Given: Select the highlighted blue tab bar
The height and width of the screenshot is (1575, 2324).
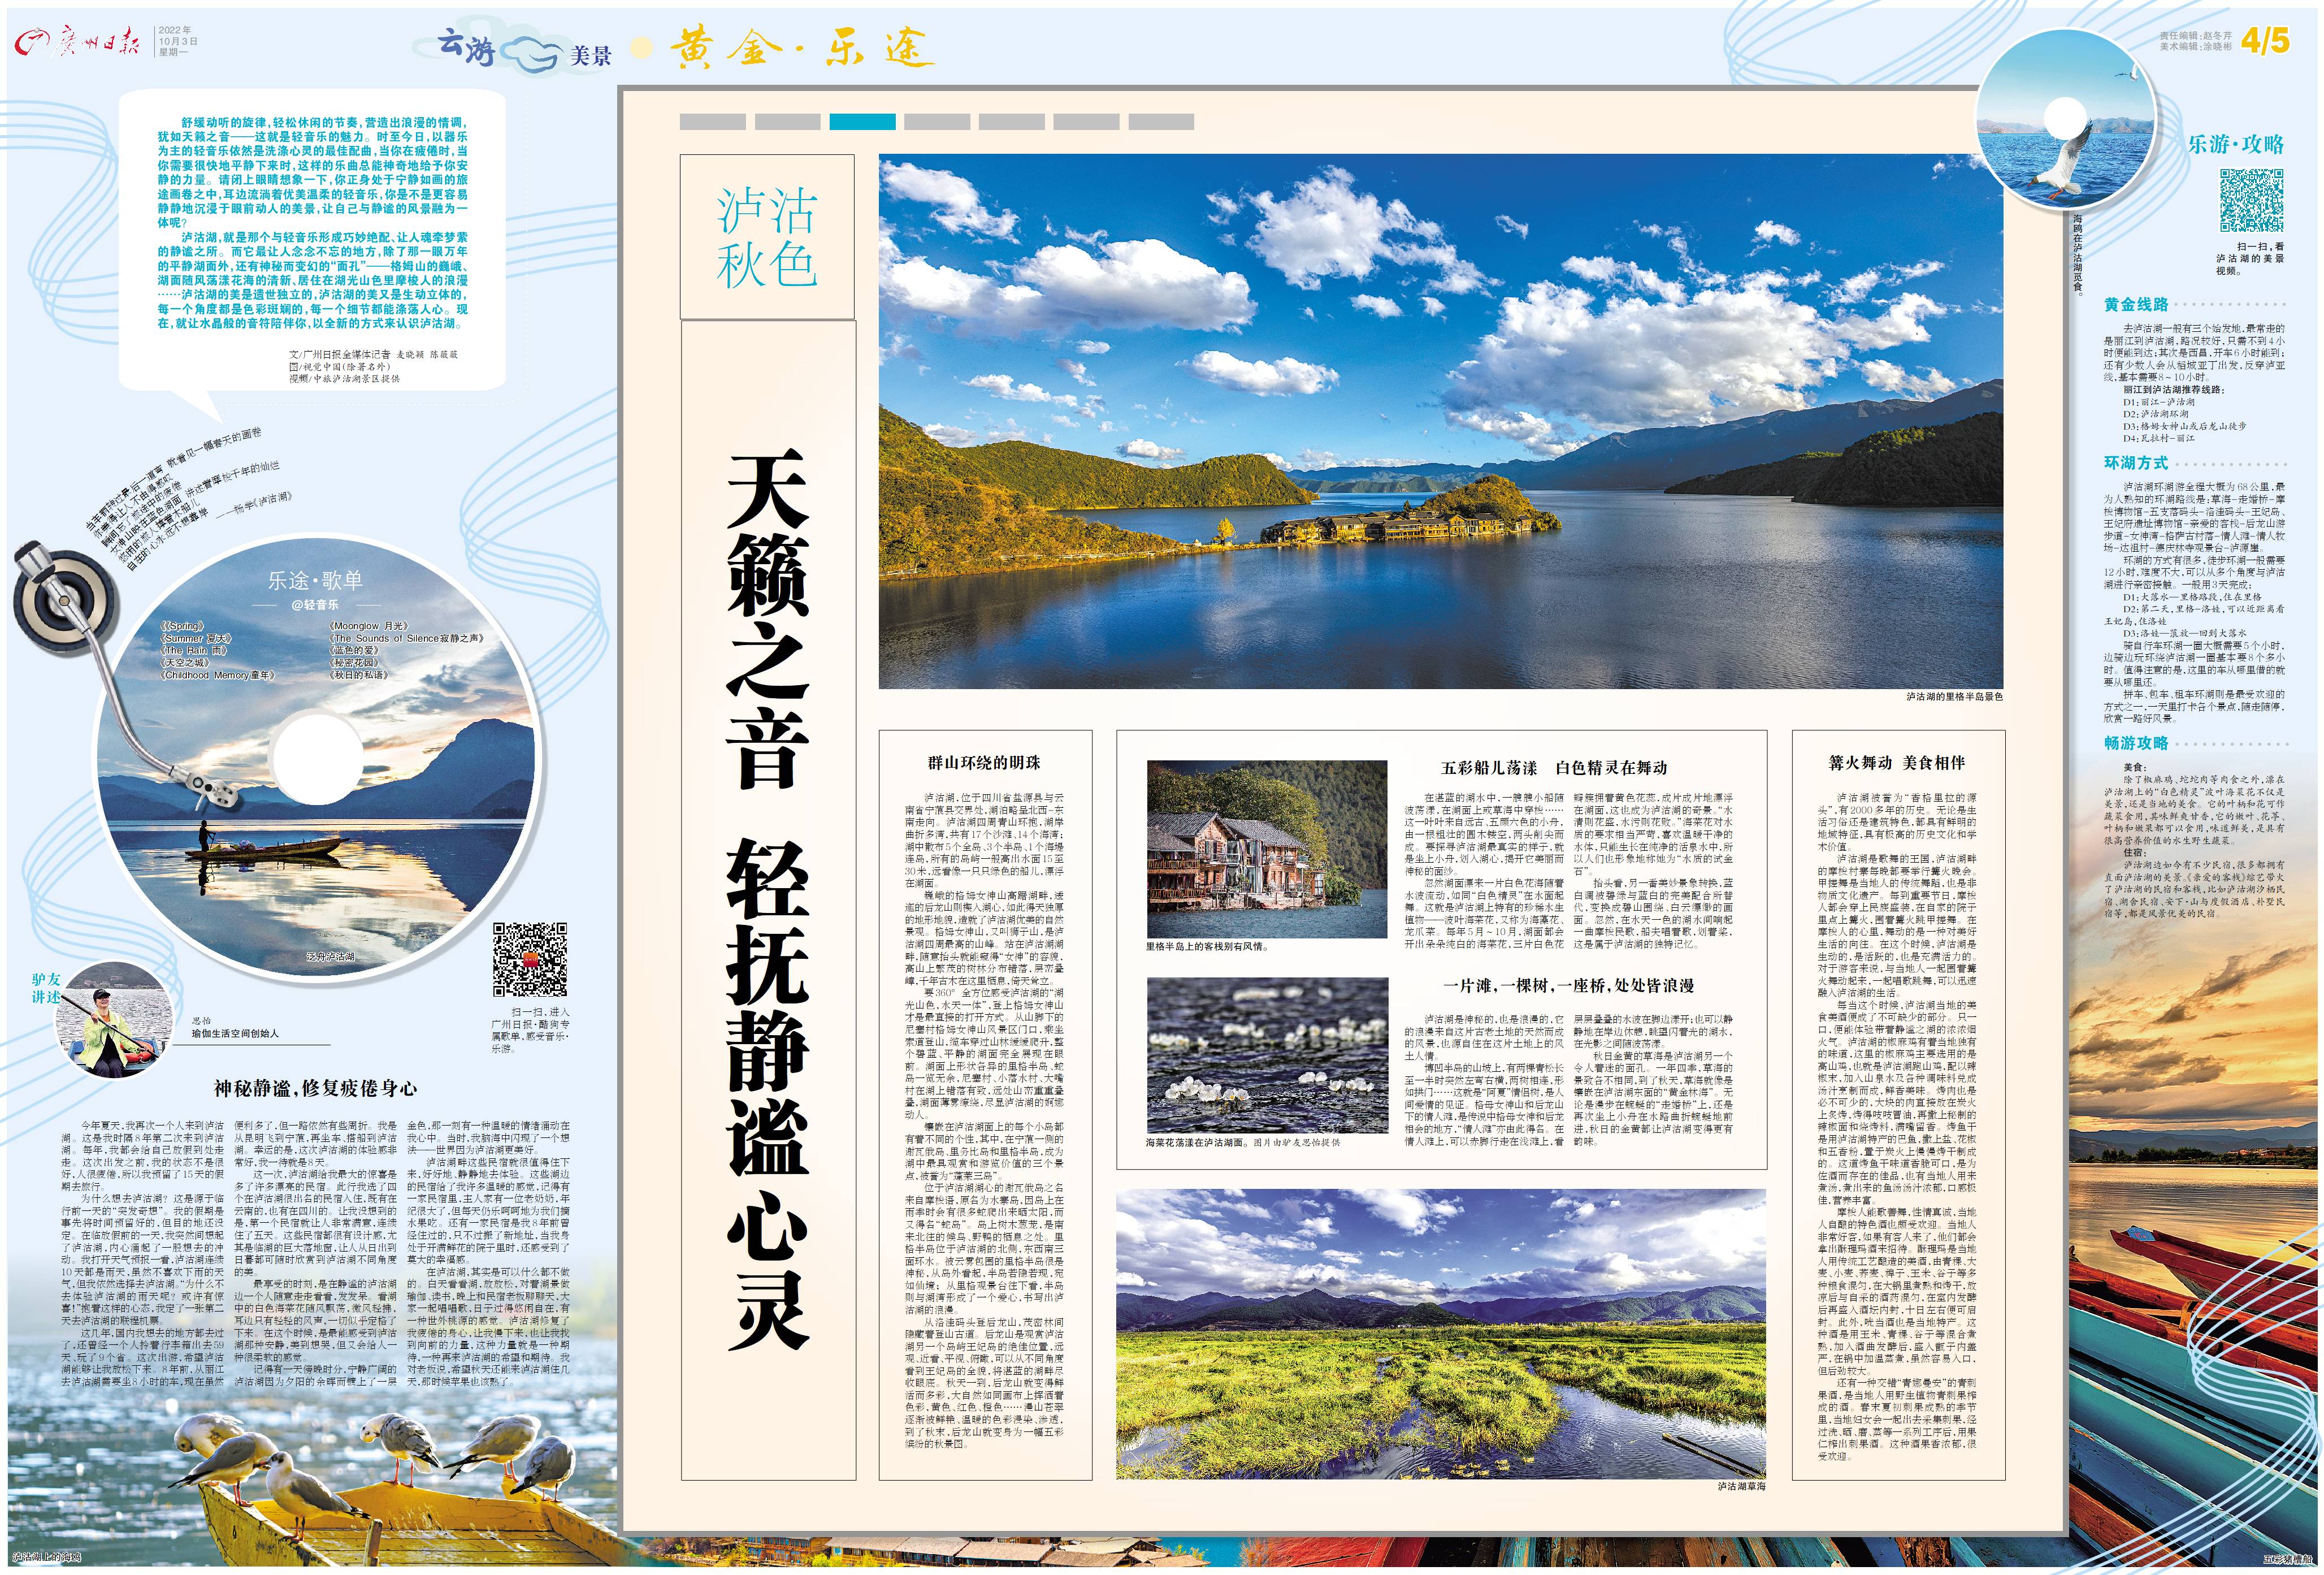Looking at the screenshot, I should click(862, 122).
